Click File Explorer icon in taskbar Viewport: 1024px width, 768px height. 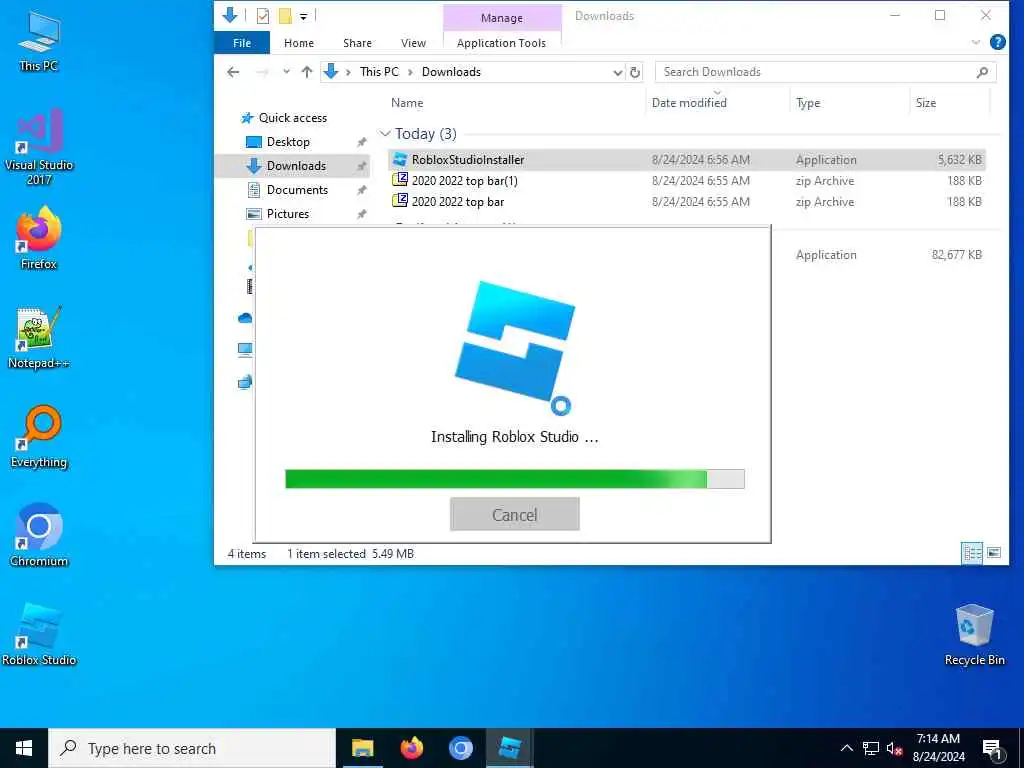coord(362,748)
